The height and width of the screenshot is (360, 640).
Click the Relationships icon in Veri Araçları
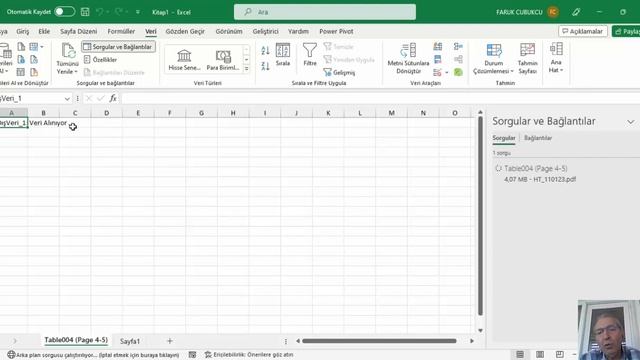458,60
